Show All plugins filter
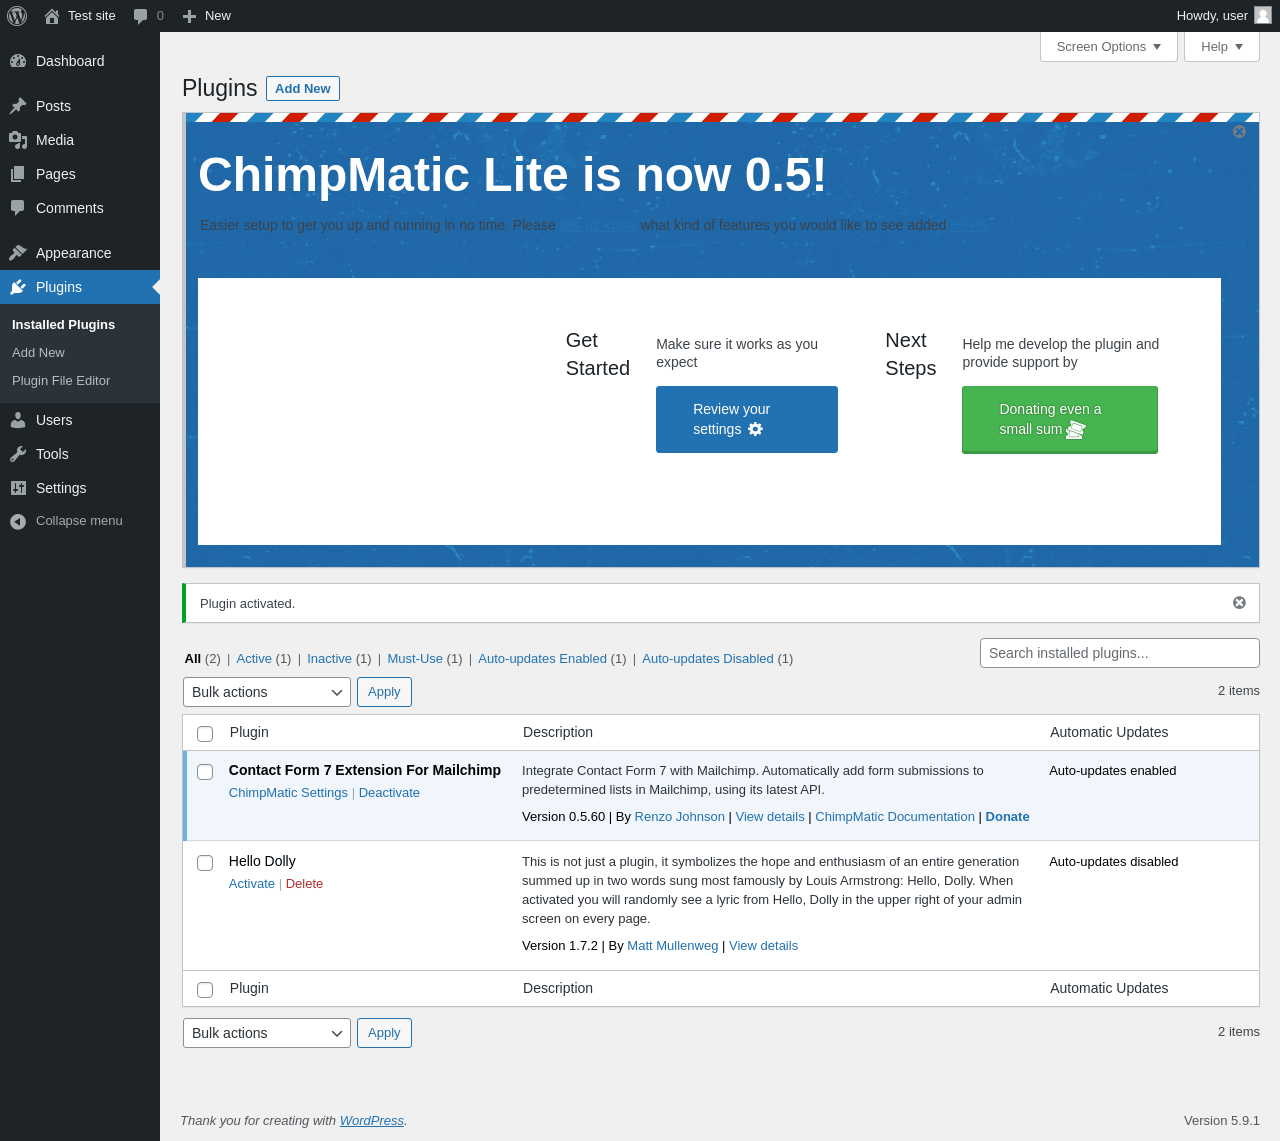 click(x=193, y=659)
